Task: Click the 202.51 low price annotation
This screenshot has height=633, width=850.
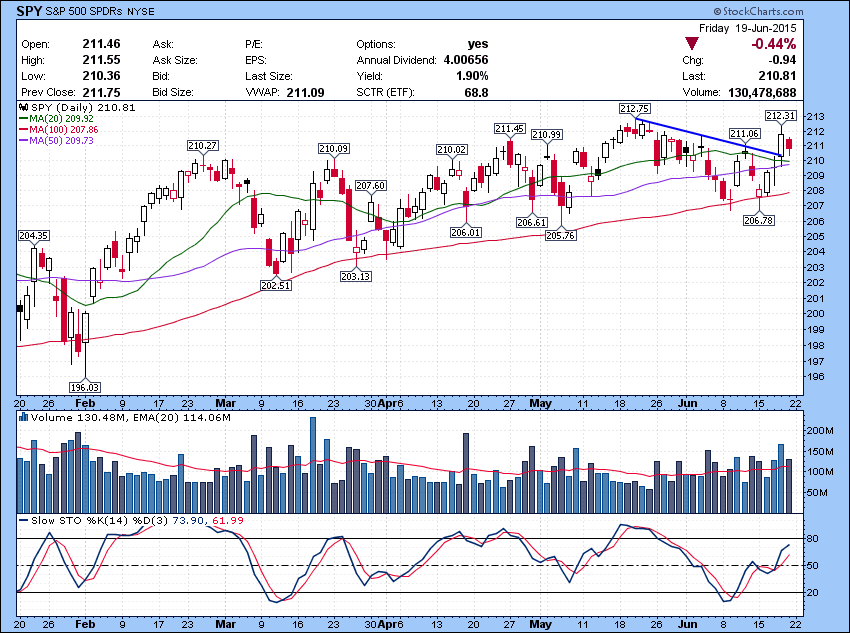Action: click(x=275, y=285)
